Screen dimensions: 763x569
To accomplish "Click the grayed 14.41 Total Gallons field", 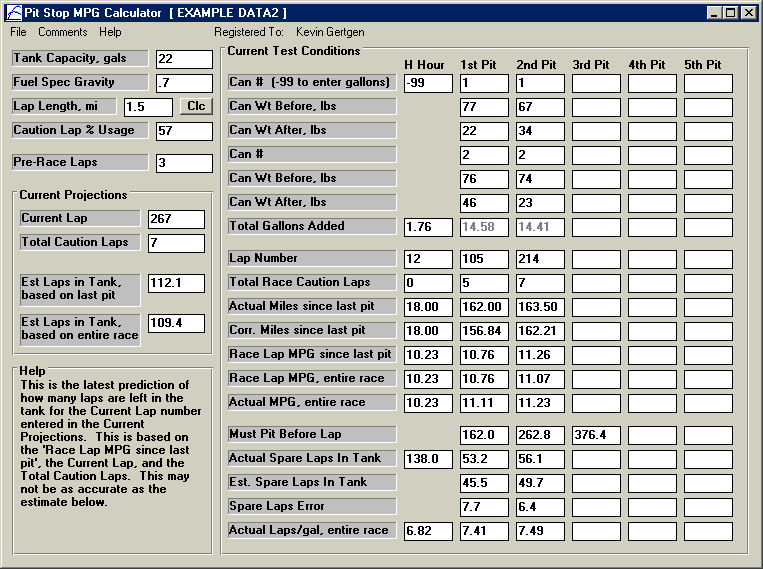I will (540, 227).
